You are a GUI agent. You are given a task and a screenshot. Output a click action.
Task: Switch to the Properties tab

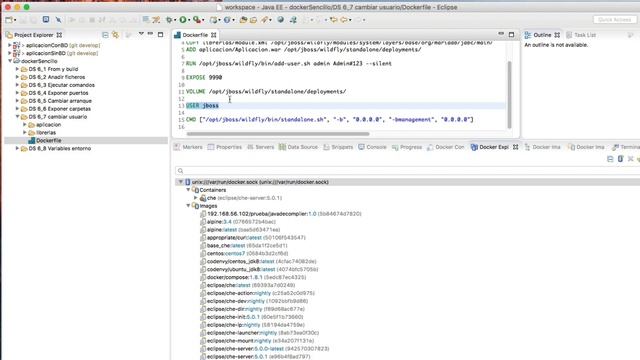[225, 147]
